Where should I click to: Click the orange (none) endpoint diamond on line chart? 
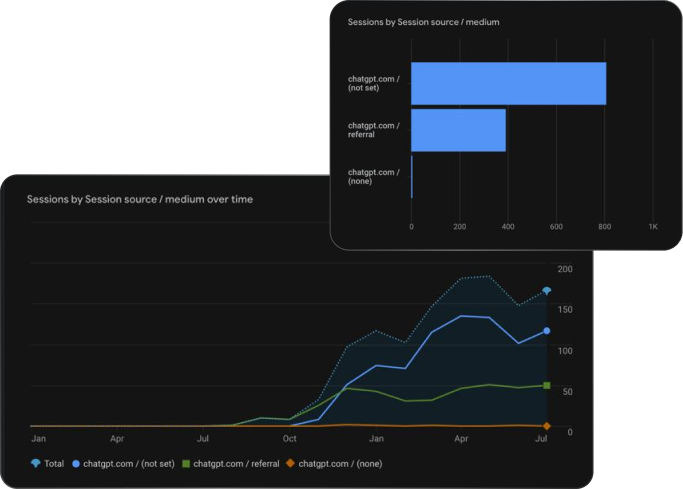click(x=547, y=426)
